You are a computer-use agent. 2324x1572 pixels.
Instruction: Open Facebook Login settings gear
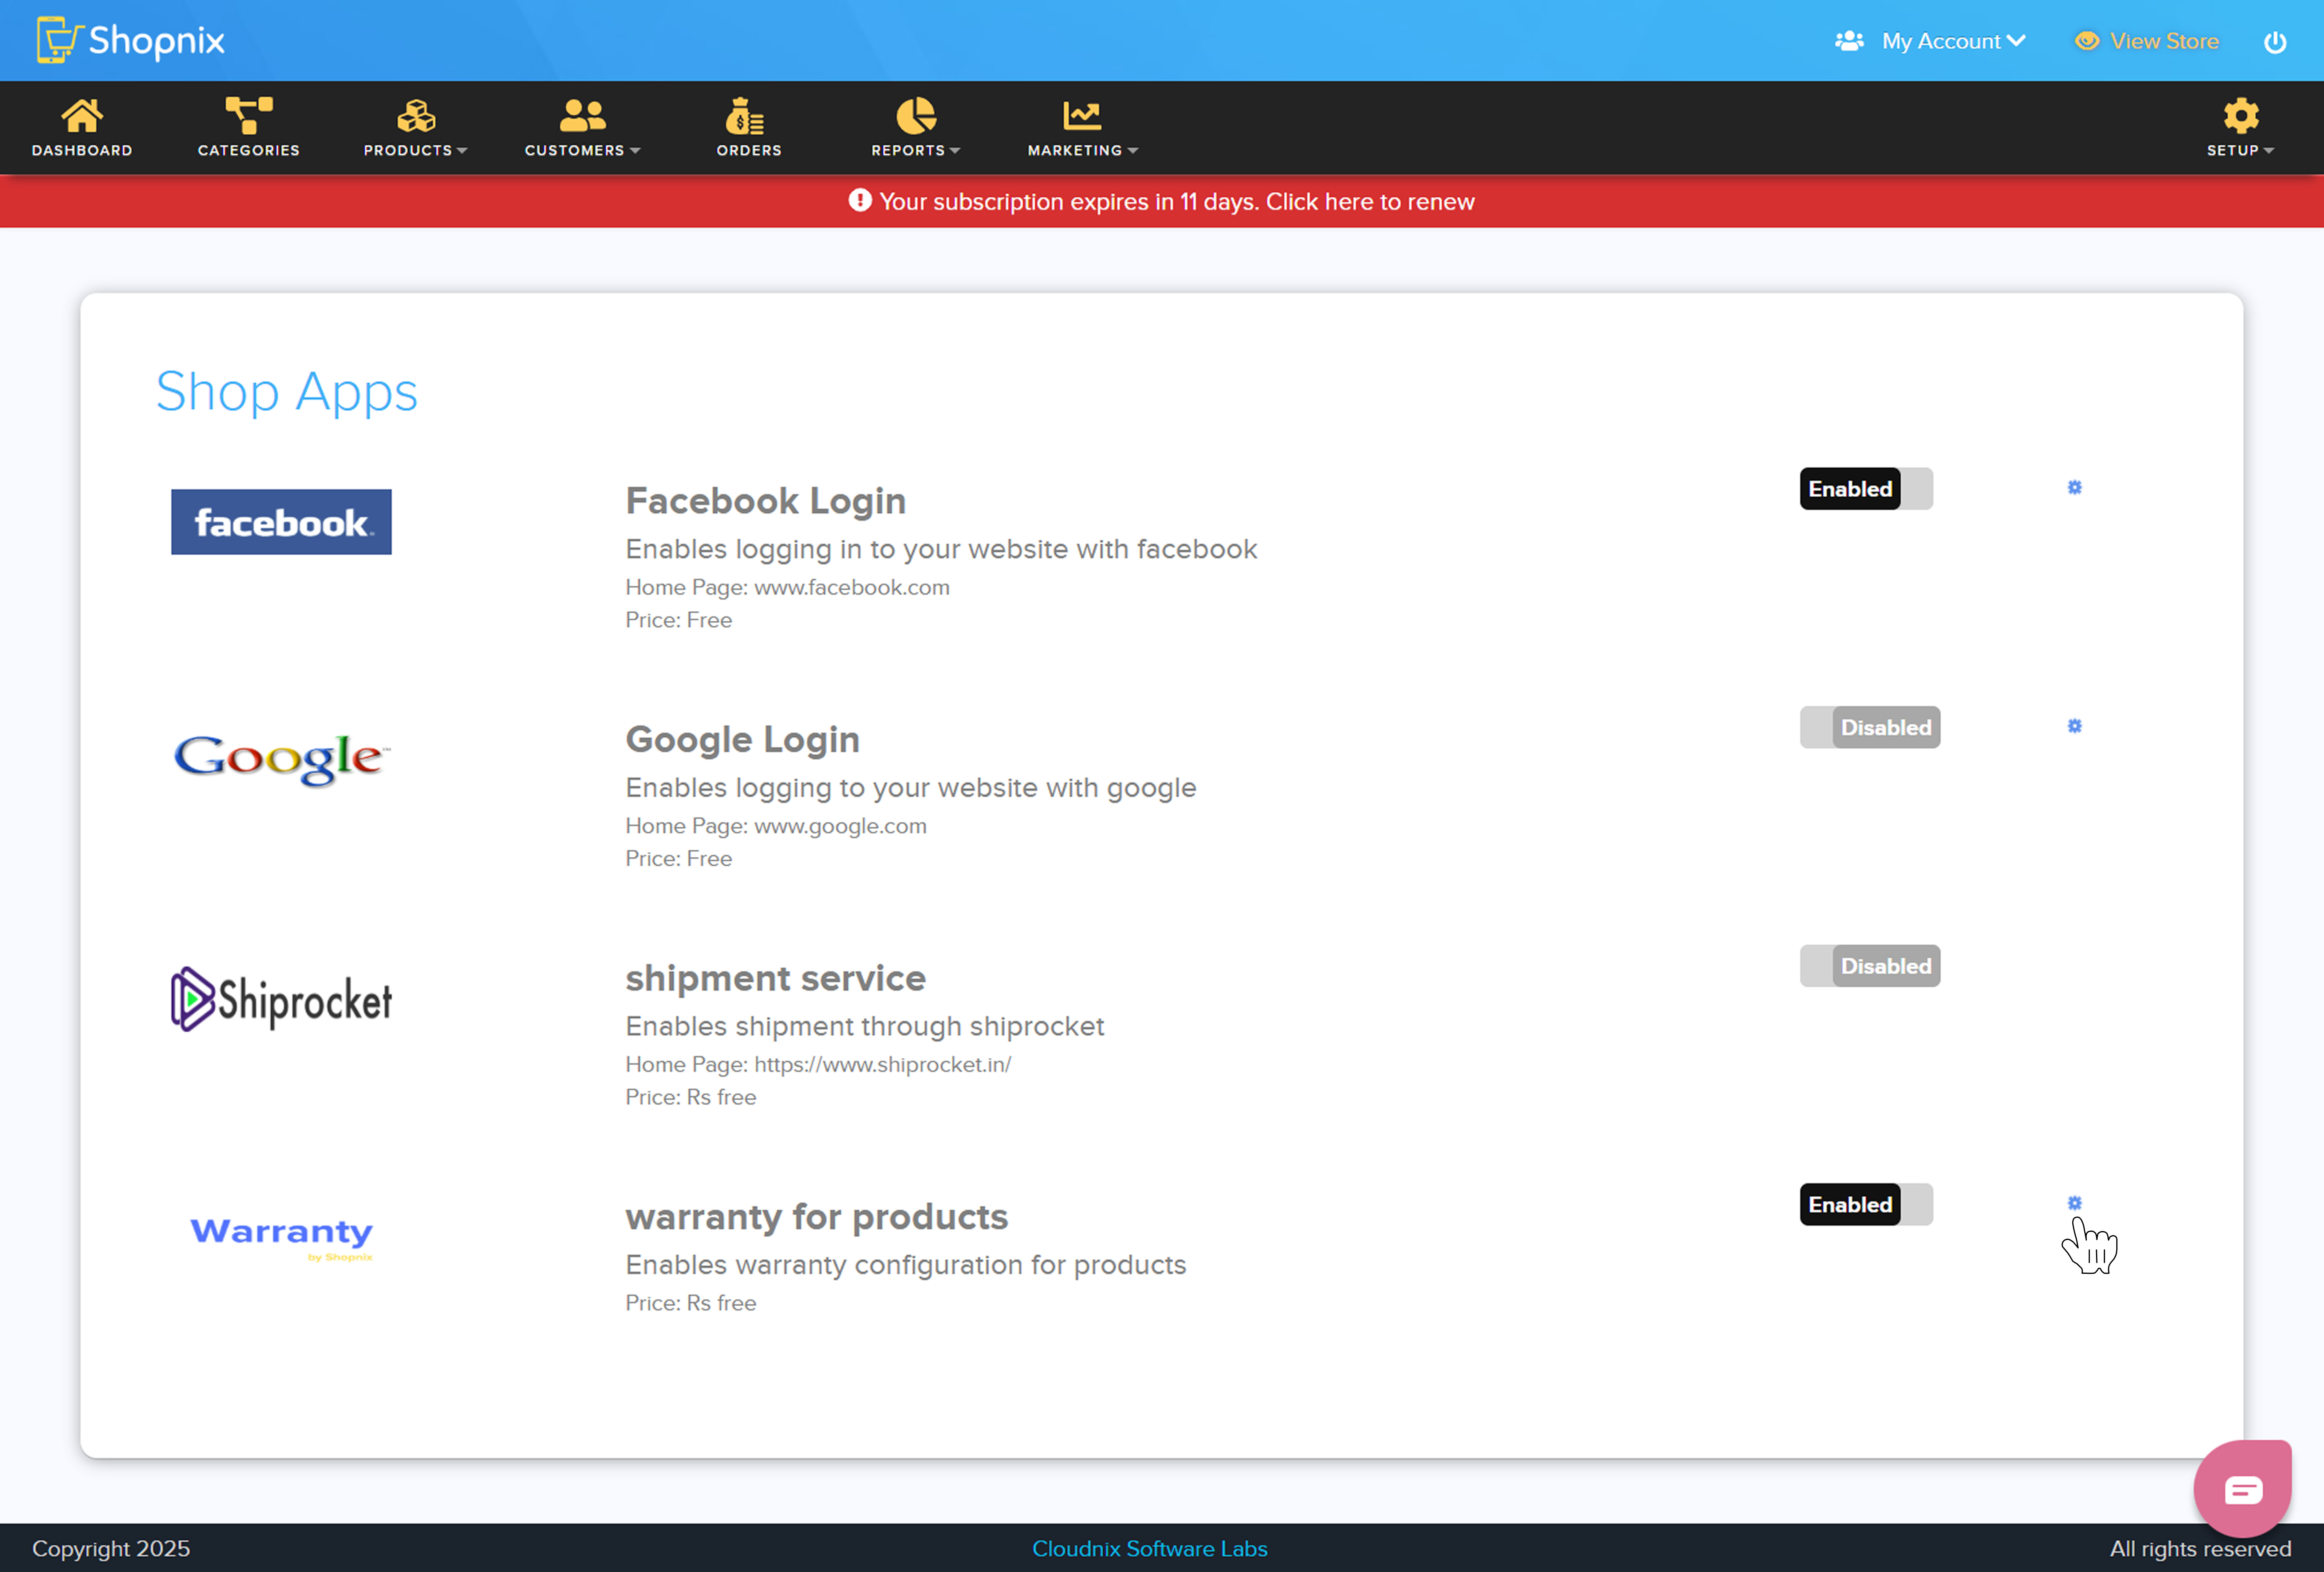[2075, 487]
